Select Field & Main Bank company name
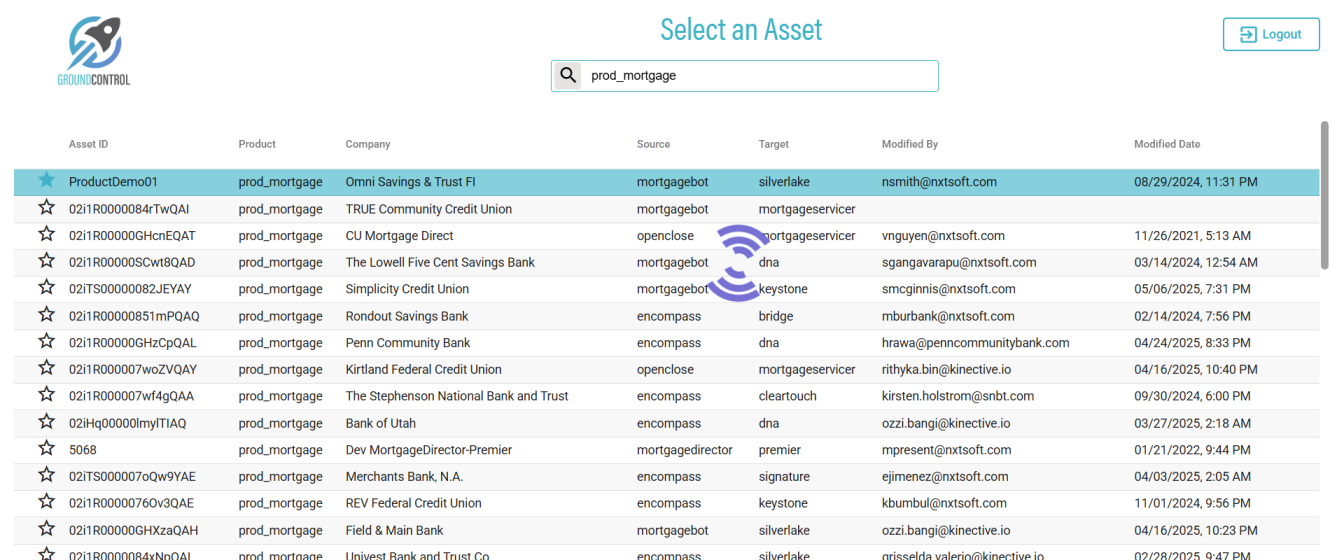This screenshot has width=1344, height=560. coord(394,530)
